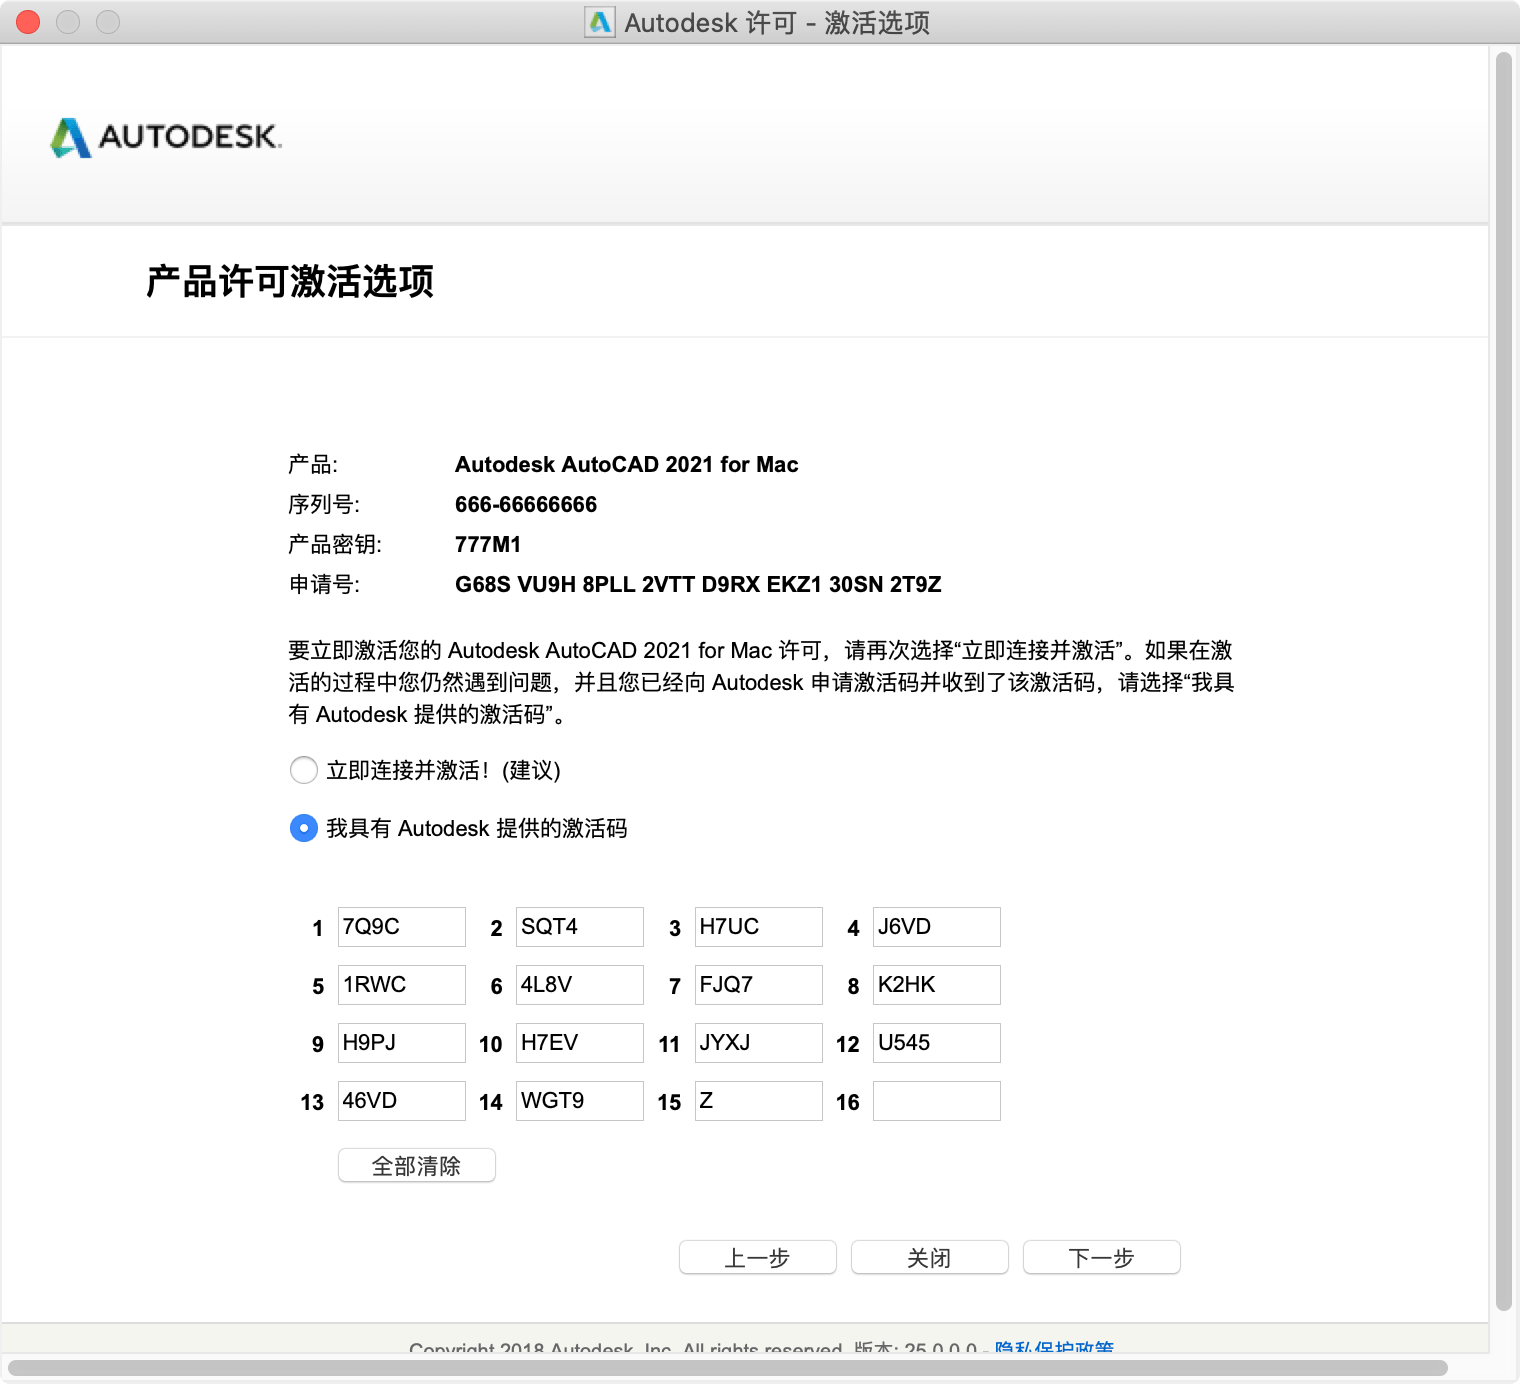The width and height of the screenshot is (1520, 1384).
Task: Go back with the 上一步 button
Action: (x=758, y=1258)
